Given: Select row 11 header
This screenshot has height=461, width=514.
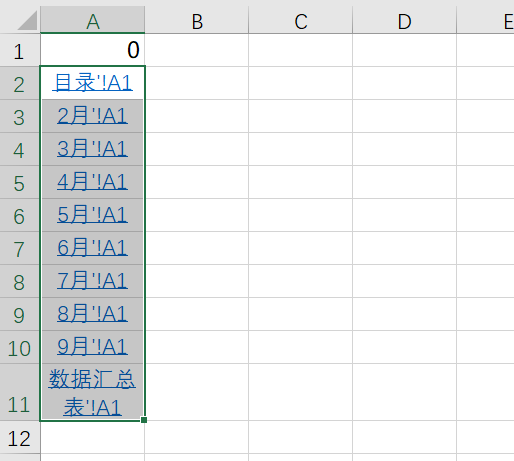Looking at the screenshot, I should (20, 392).
